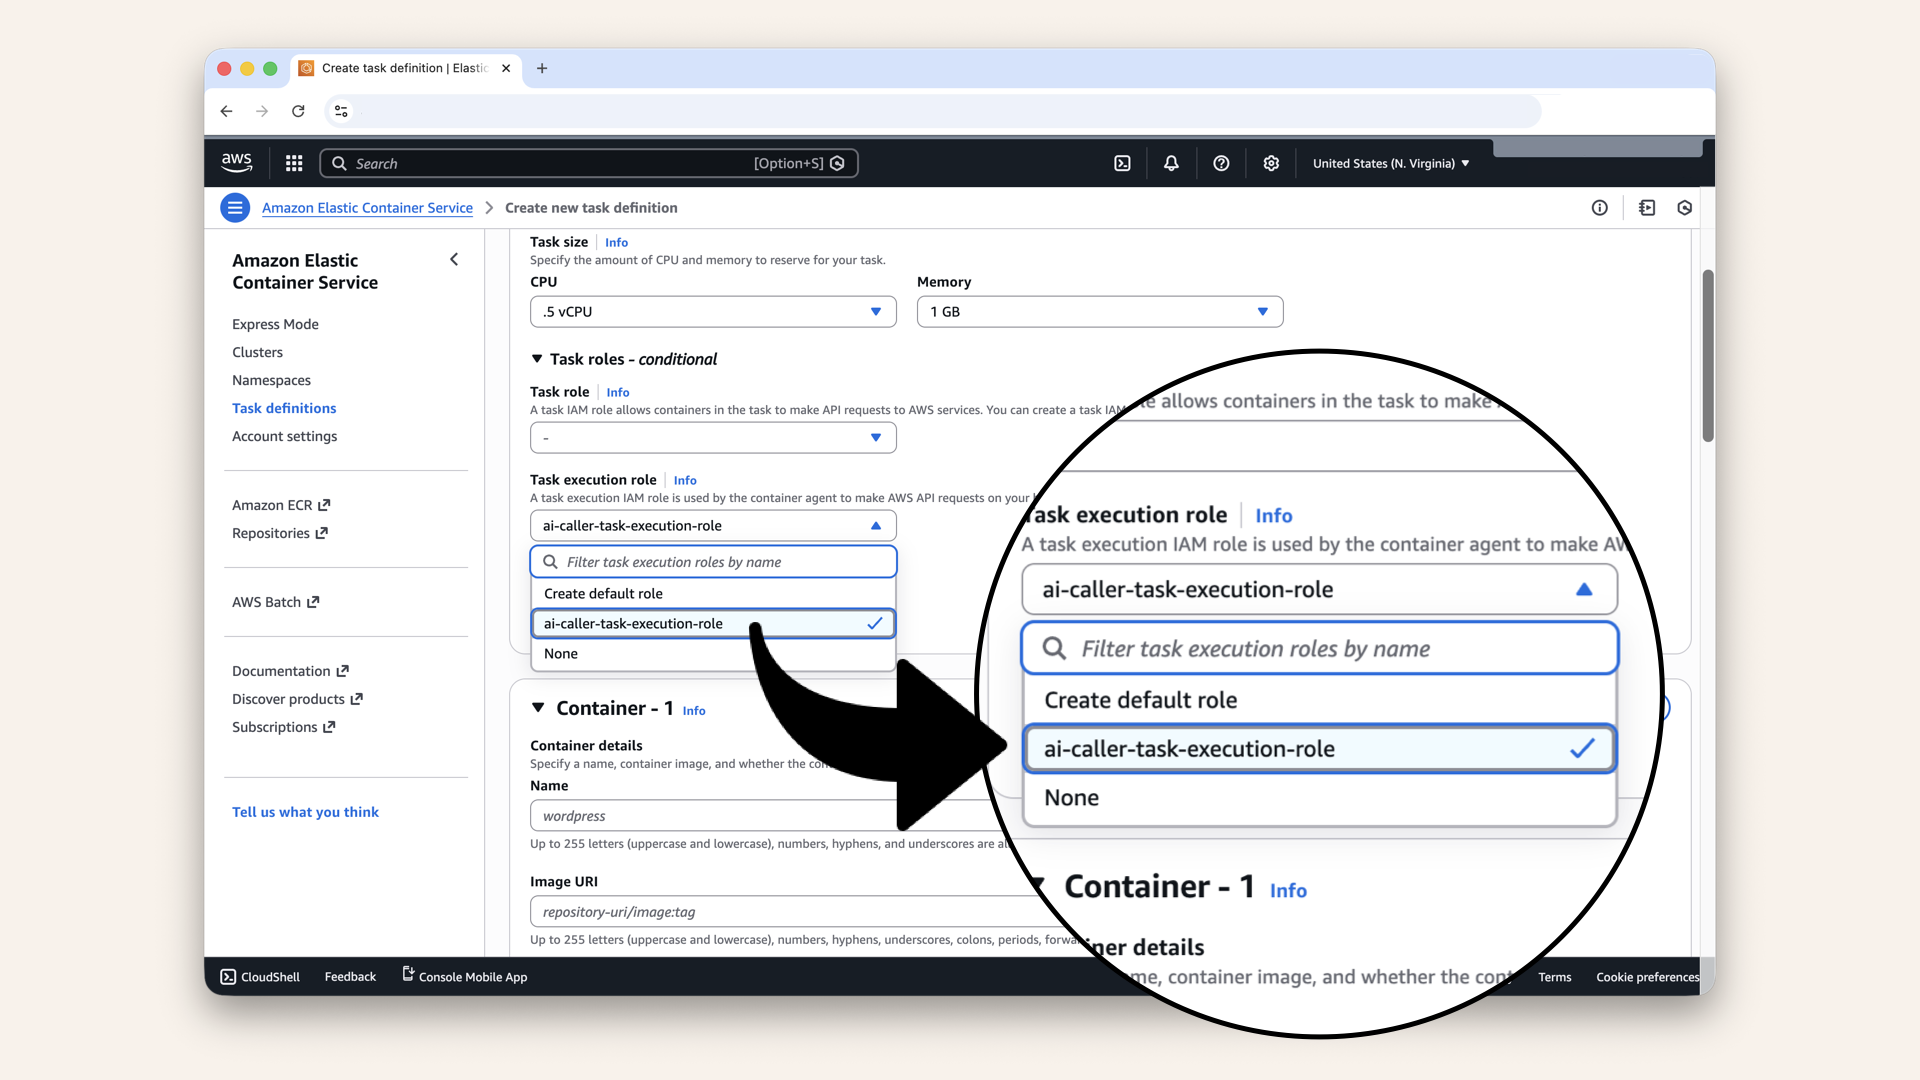
Task: Open the Help question mark icon
Action: click(1221, 163)
